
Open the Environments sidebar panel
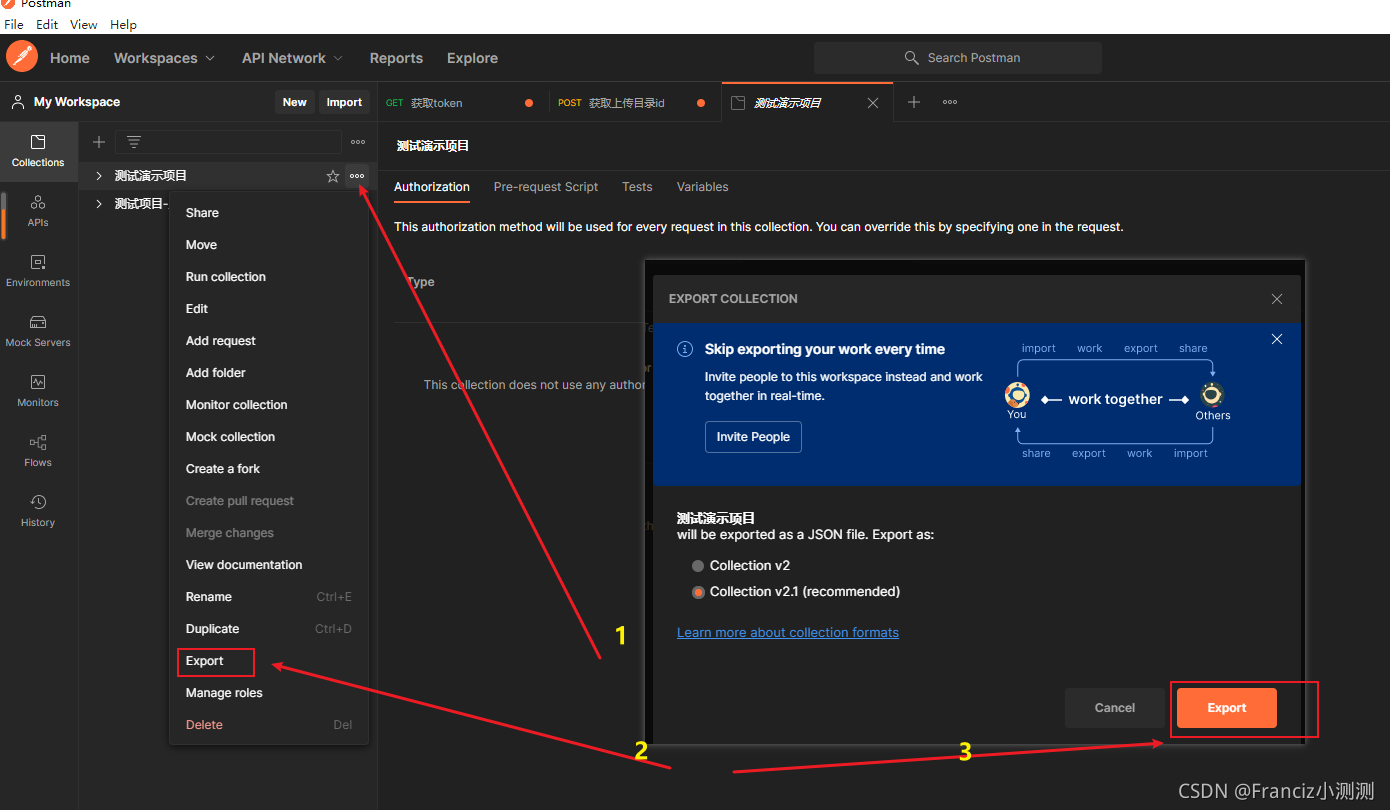point(38,271)
